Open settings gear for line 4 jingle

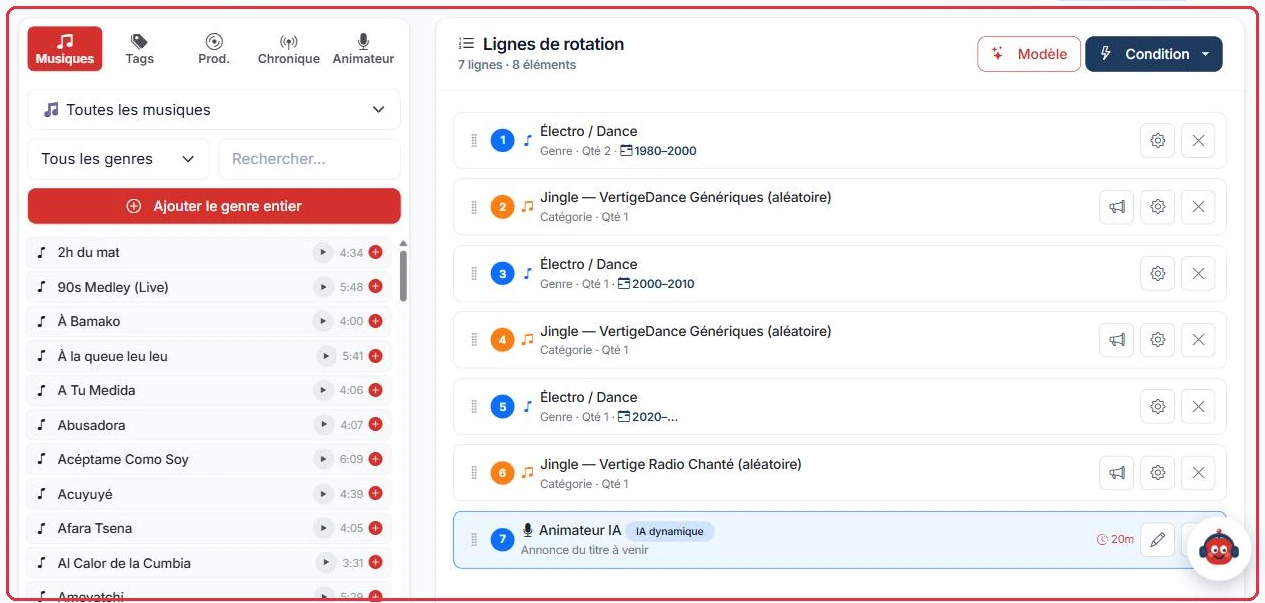pyautogui.click(x=1158, y=340)
